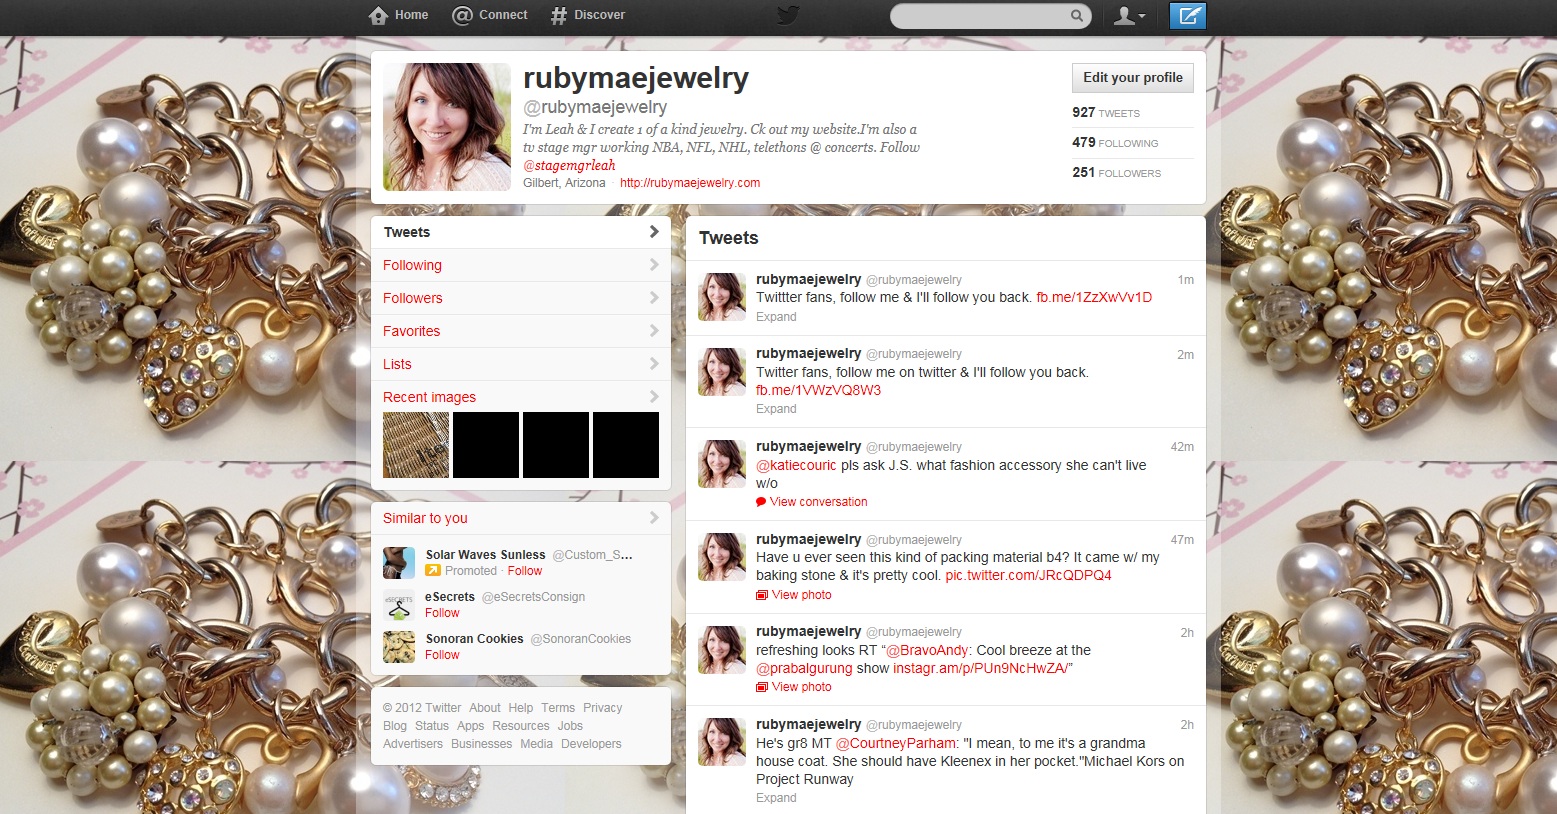This screenshot has width=1557, height=814.
Task: Click the chevron next to Favorites
Action: 654,331
